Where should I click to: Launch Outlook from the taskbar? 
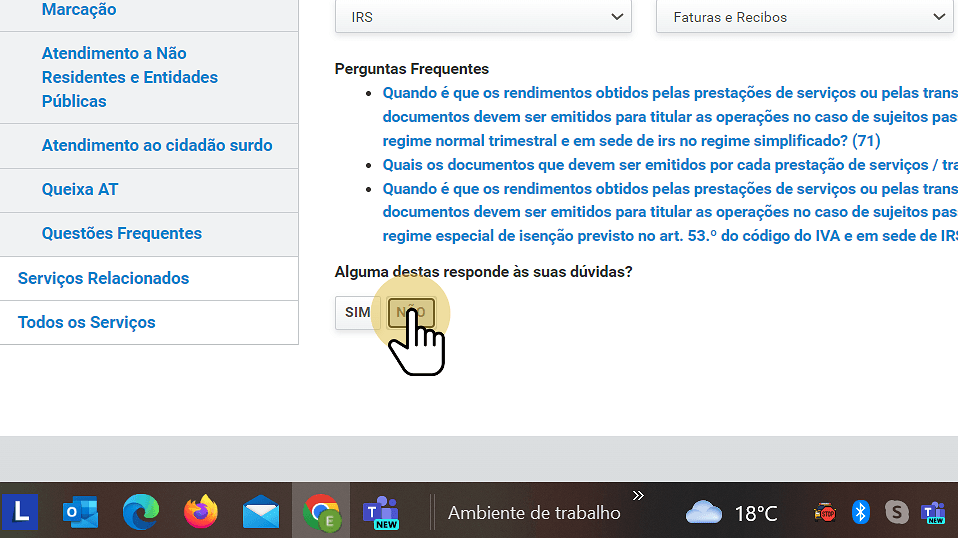tap(80, 512)
